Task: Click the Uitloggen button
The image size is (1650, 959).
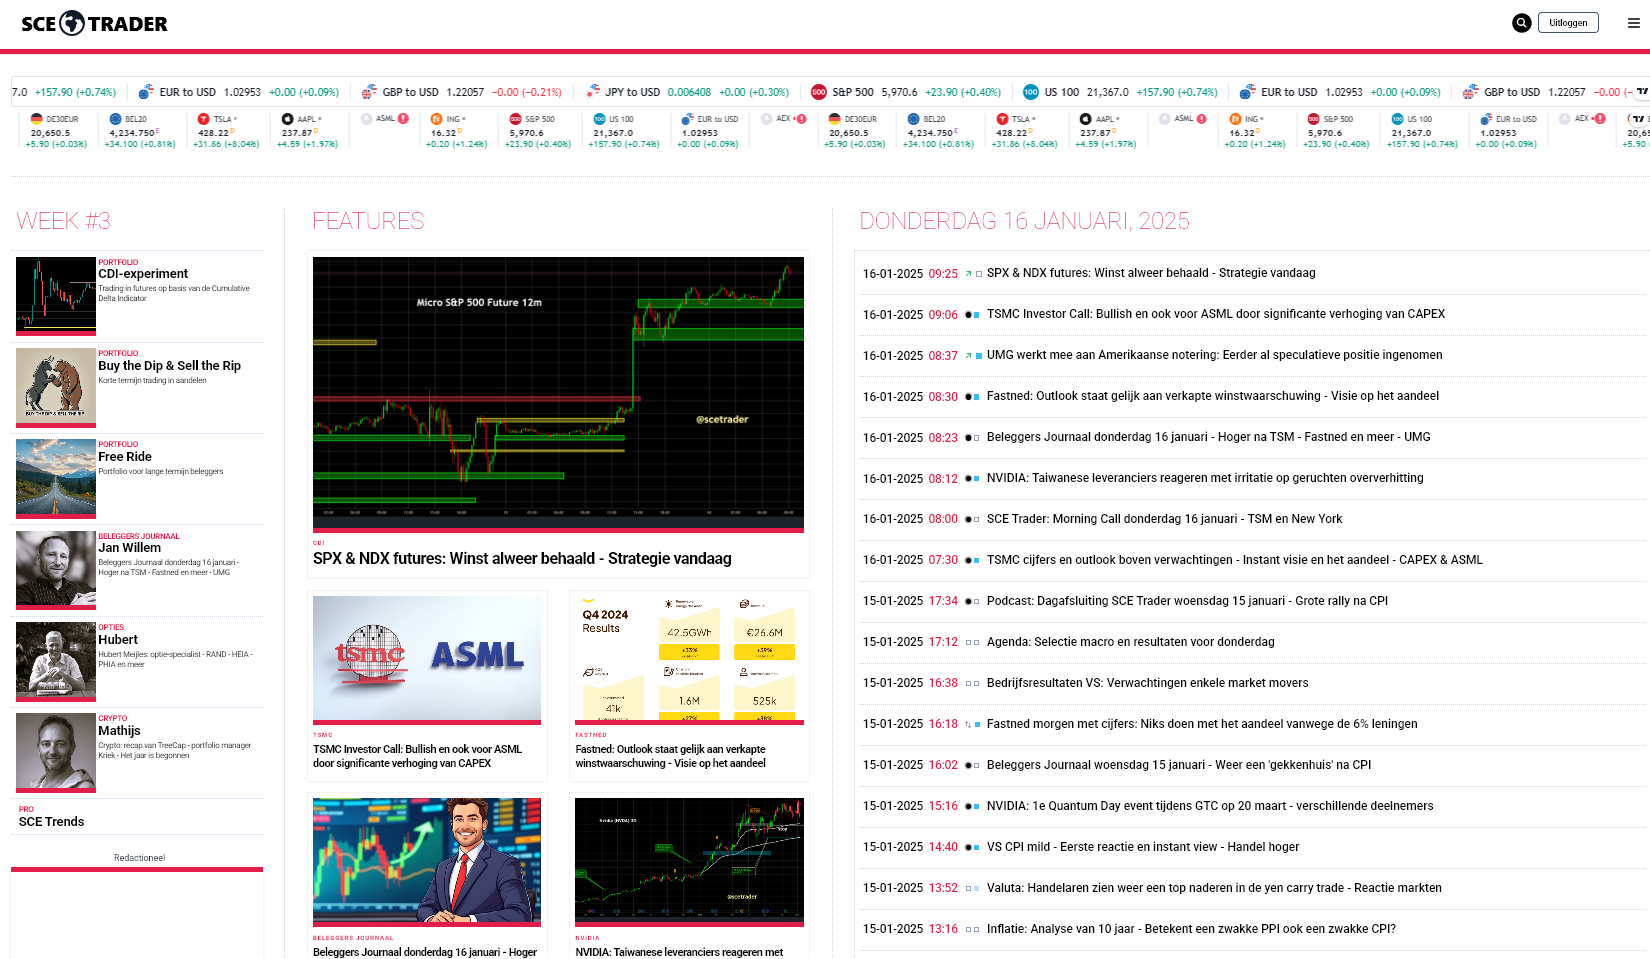Action: (x=1568, y=23)
